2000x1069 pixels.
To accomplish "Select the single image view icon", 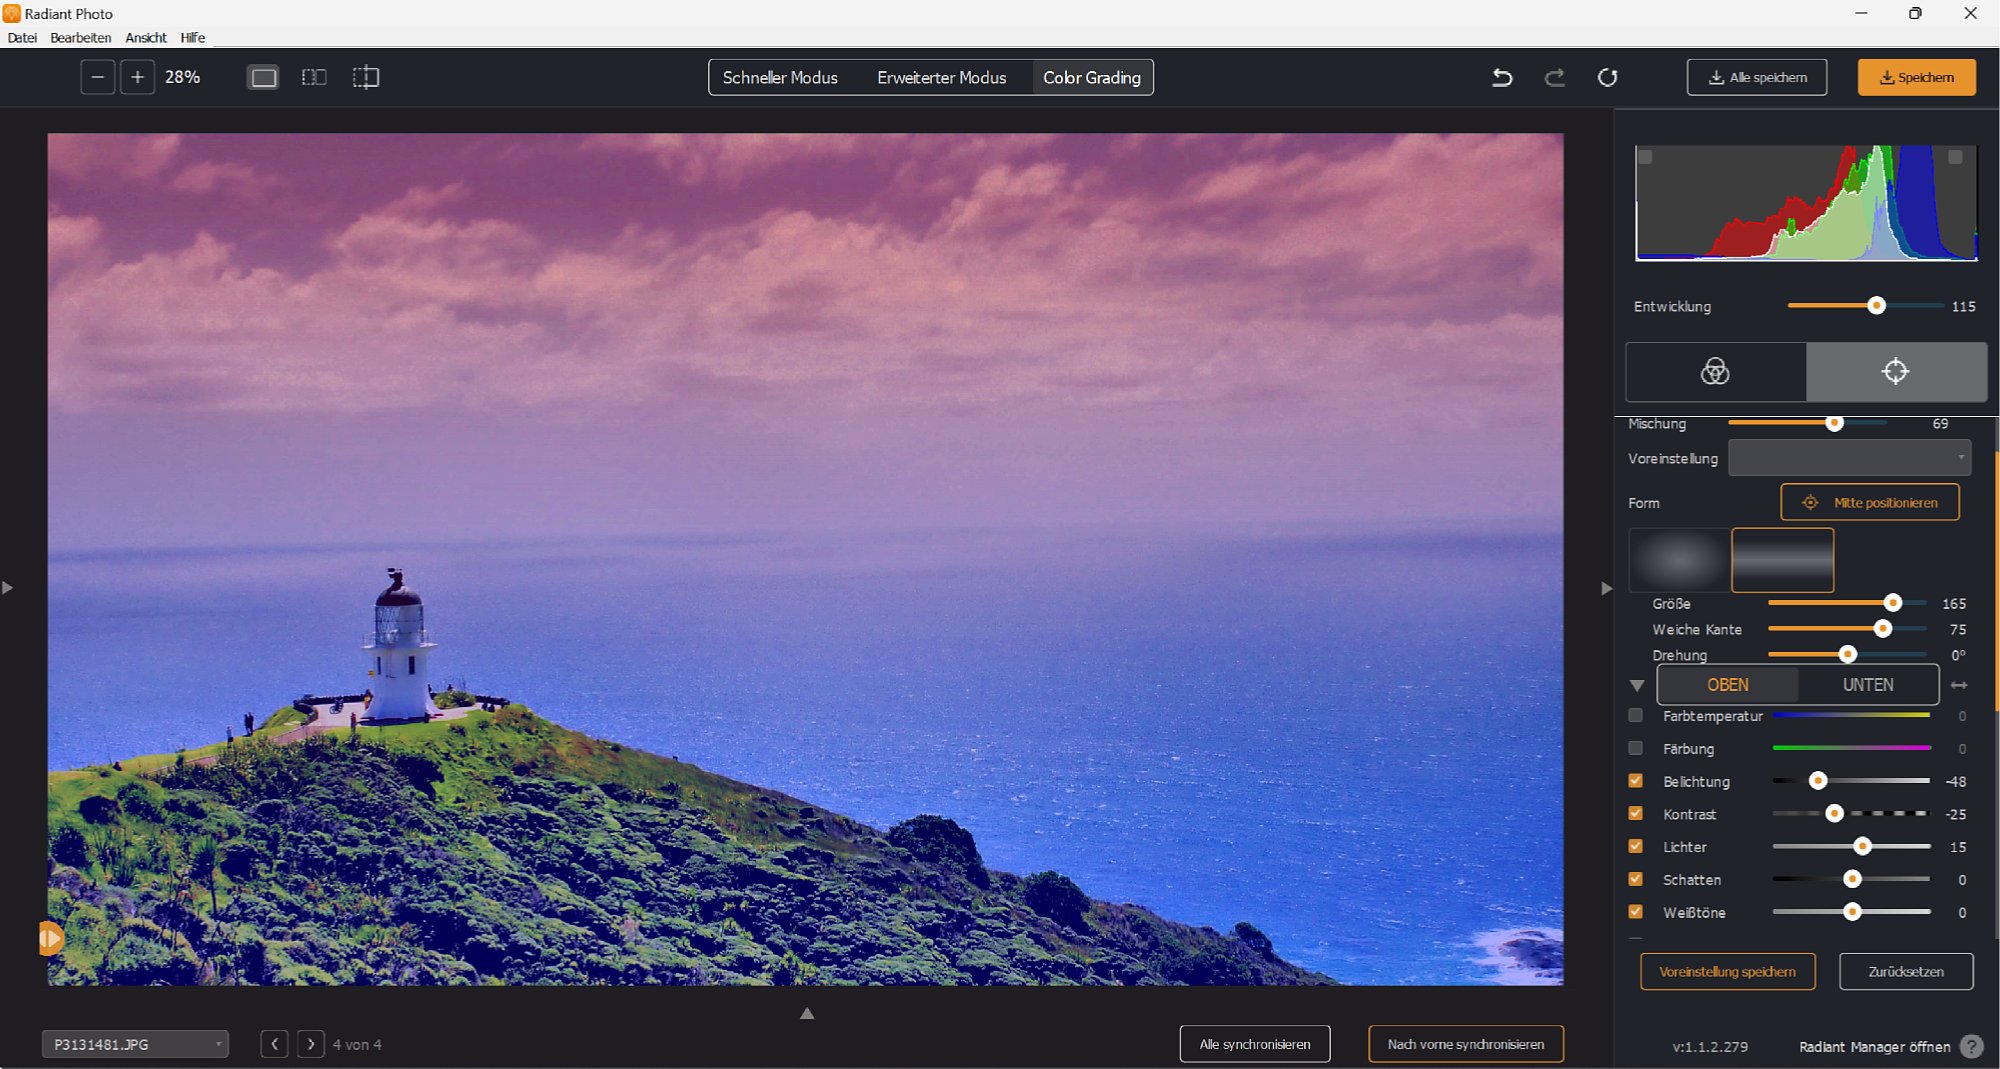I will tap(264, 77).
